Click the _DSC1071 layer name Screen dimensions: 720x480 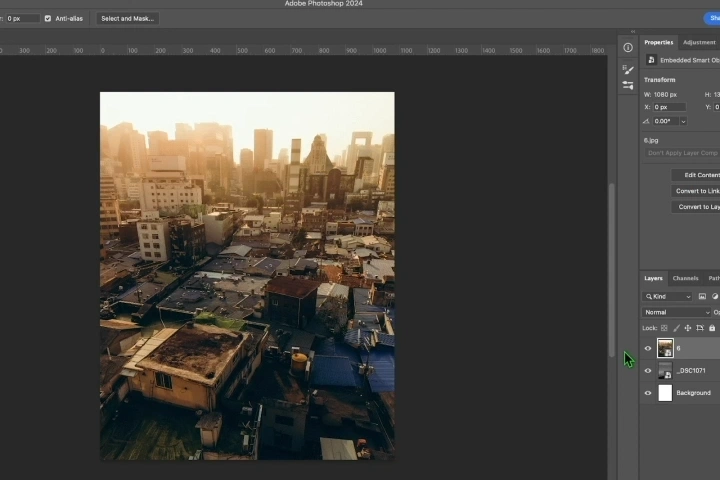(x=691, y=371)
